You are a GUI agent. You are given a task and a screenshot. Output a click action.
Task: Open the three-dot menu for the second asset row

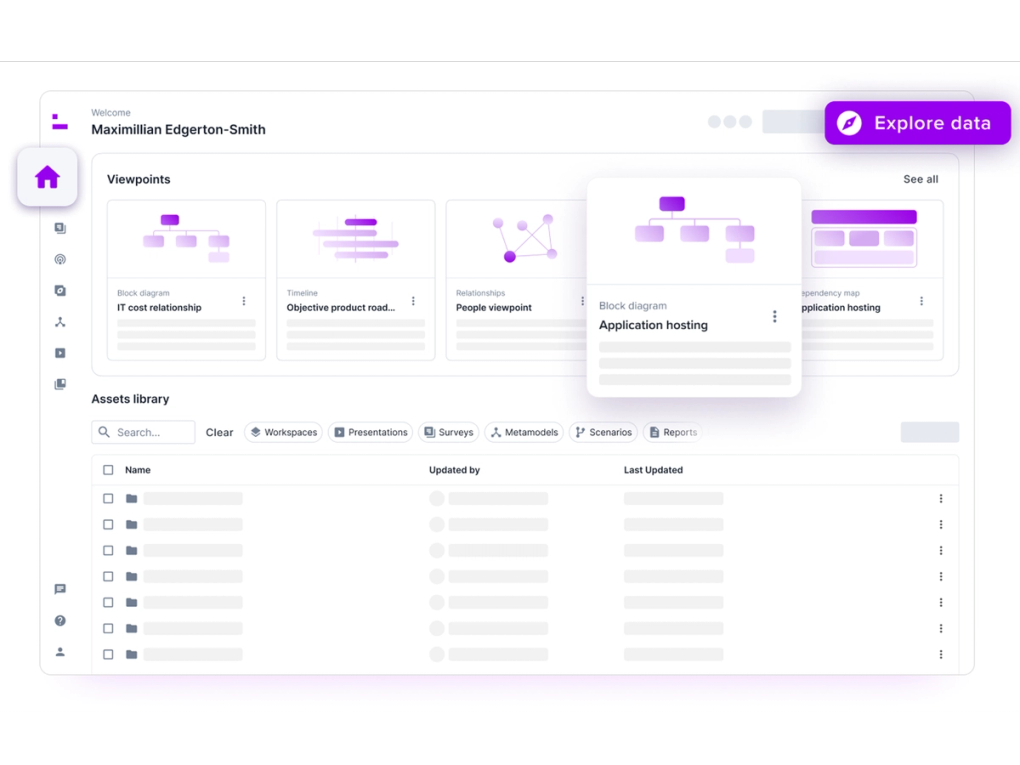tap(941, 525)
